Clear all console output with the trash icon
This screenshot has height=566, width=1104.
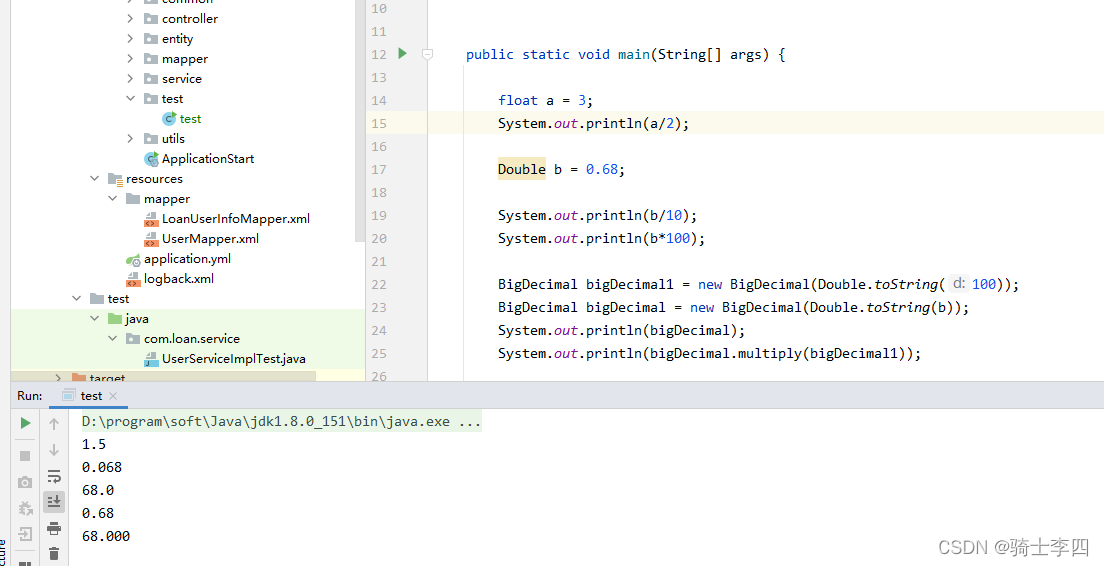click(x=54, y=553)
